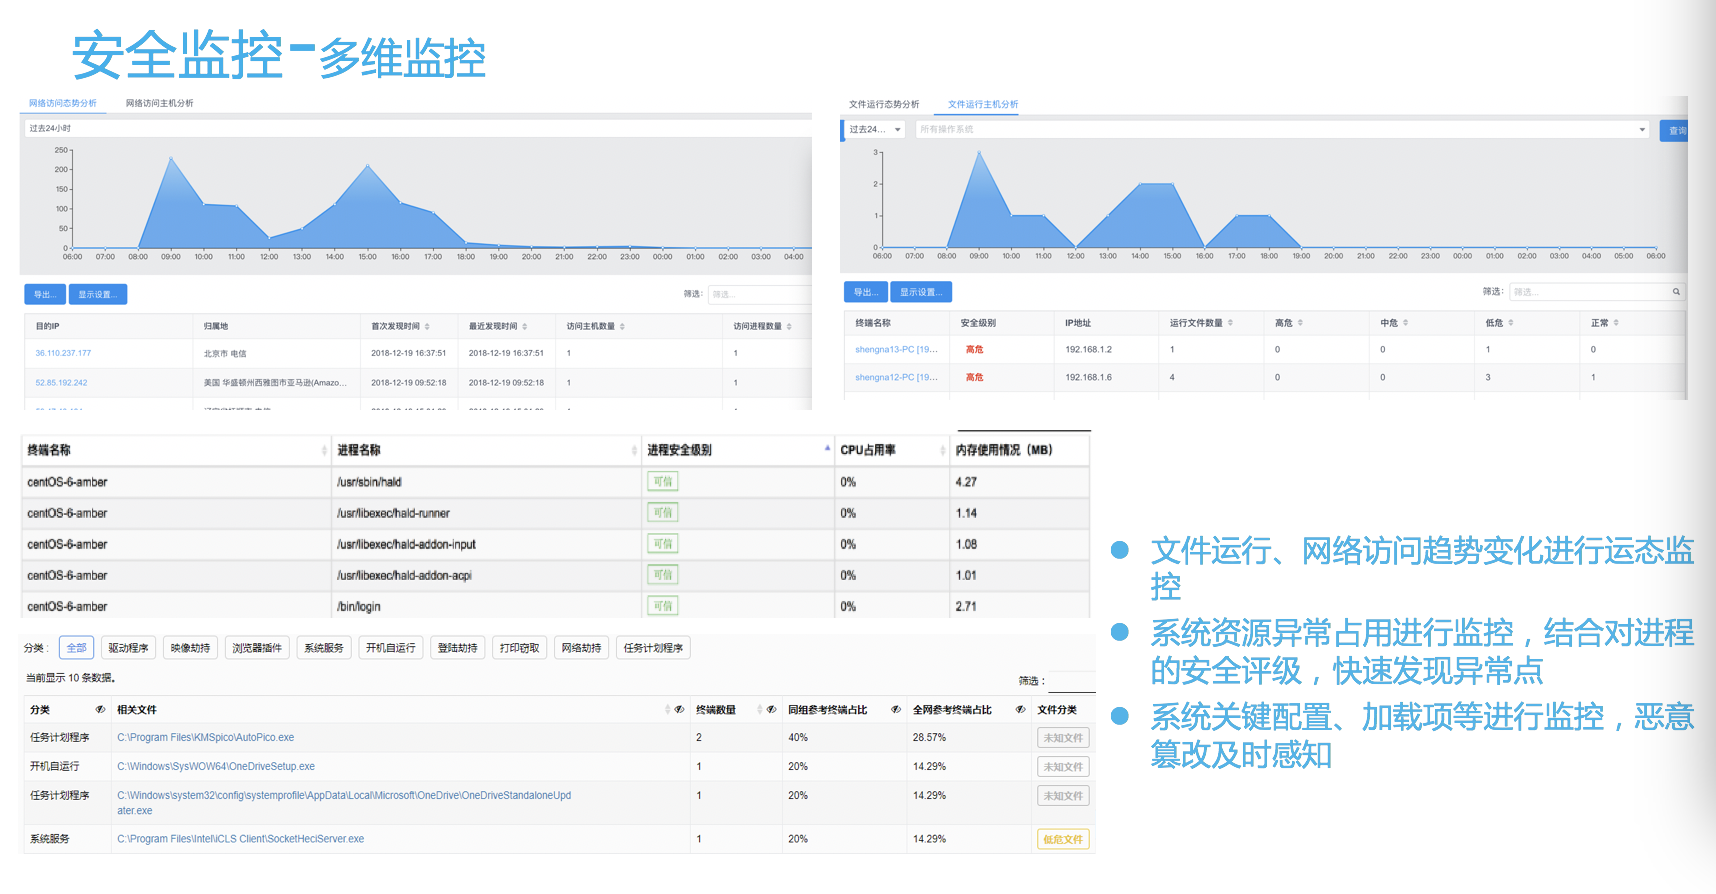This screenshot has height=894, width=1716.
Task: Sort by 最近发现时间 column arrows
Action: [x=525, y=327]
